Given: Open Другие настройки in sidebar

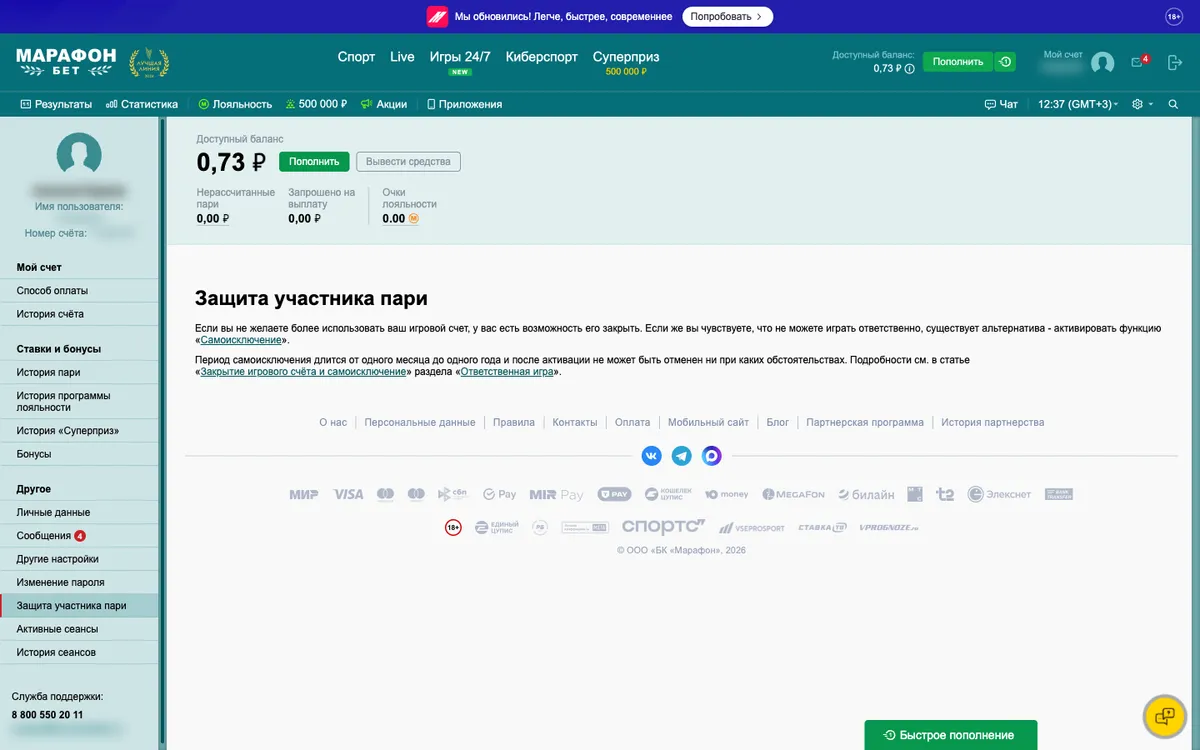Looking at the screenshot, I should (x=79, y=559).
